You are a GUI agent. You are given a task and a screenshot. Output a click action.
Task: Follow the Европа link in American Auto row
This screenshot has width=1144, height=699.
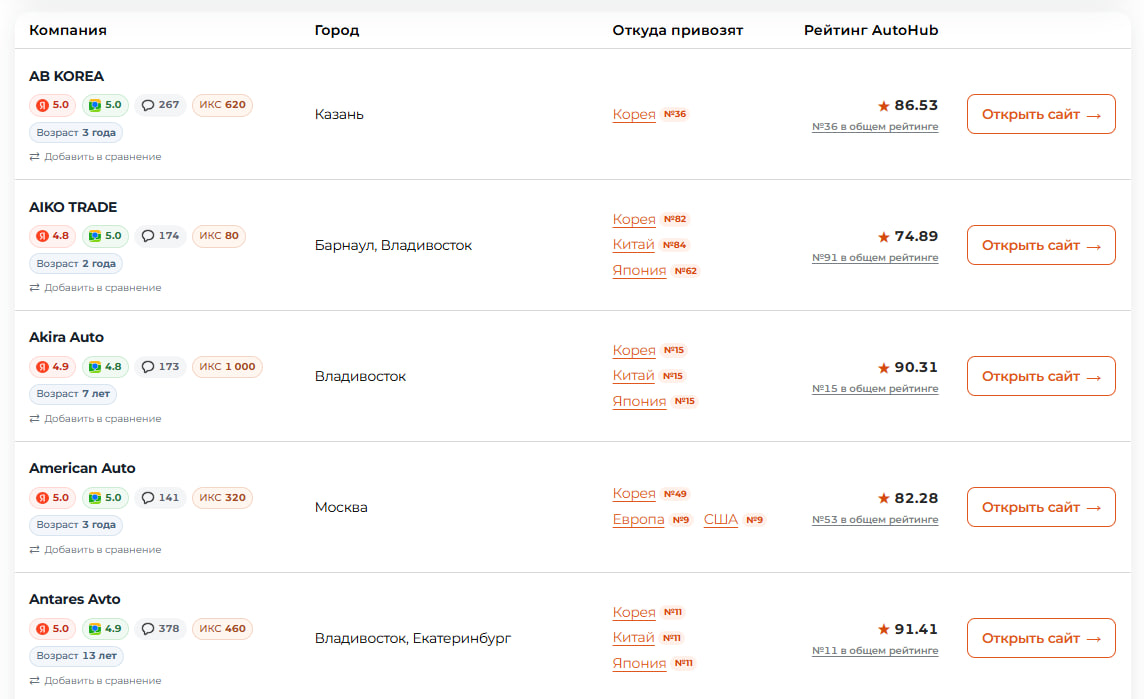coord(638,520)
